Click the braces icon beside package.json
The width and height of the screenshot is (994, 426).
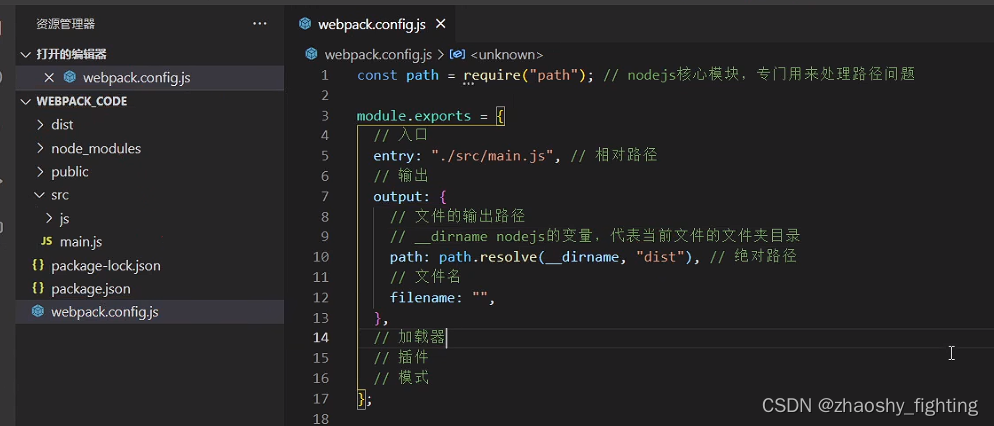(38, 288)
